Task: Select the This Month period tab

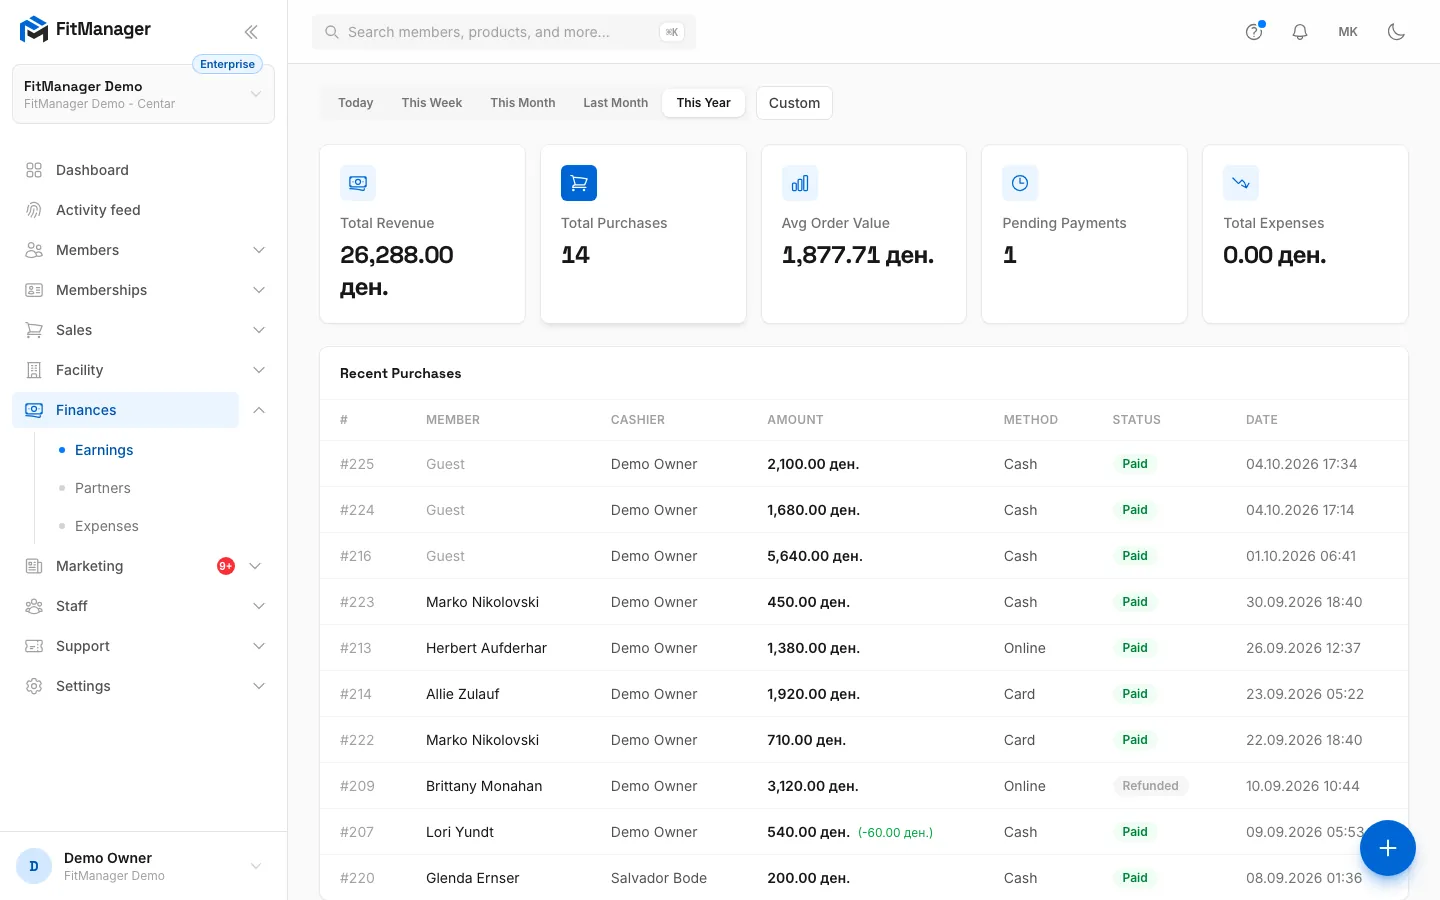Action: click(522, 103)
